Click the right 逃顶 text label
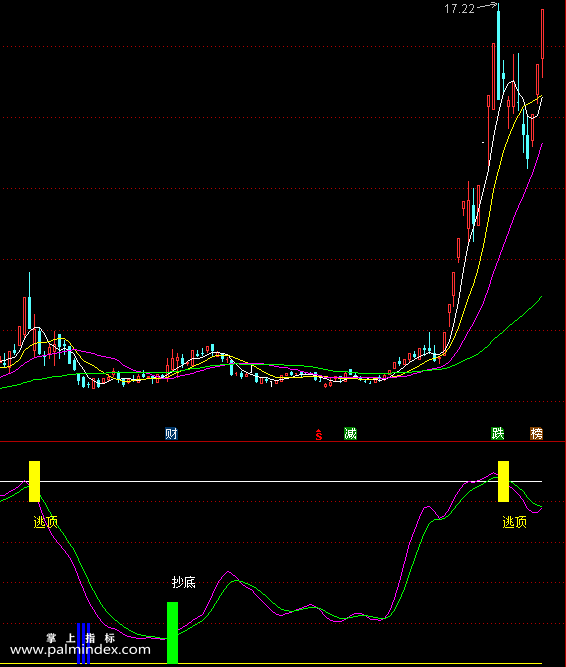This screenshot has width=566, height=667. click(515, 522)
